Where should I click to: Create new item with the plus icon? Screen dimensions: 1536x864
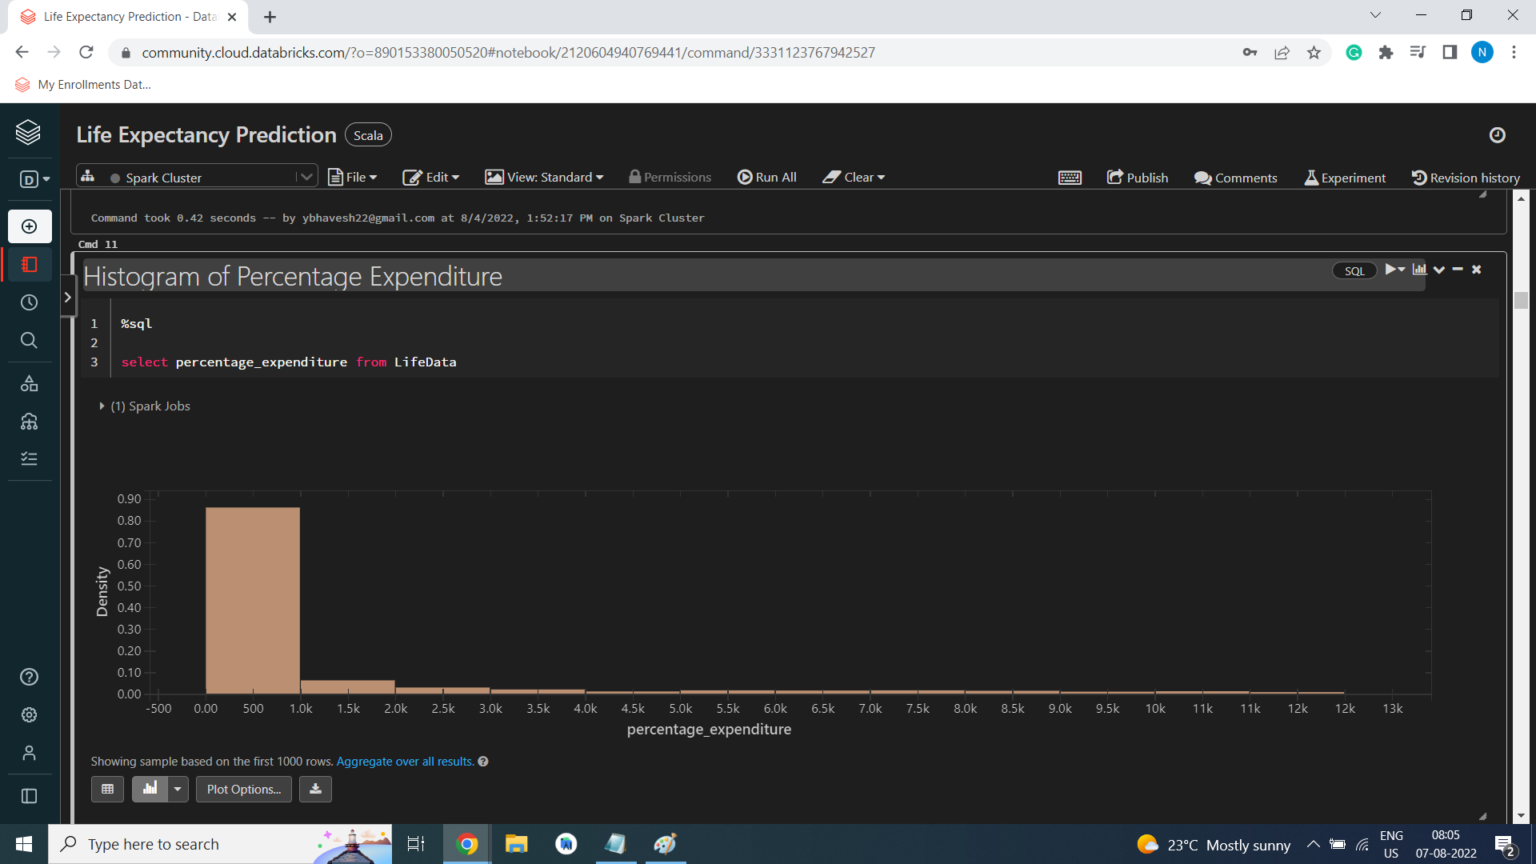[29, 226]
